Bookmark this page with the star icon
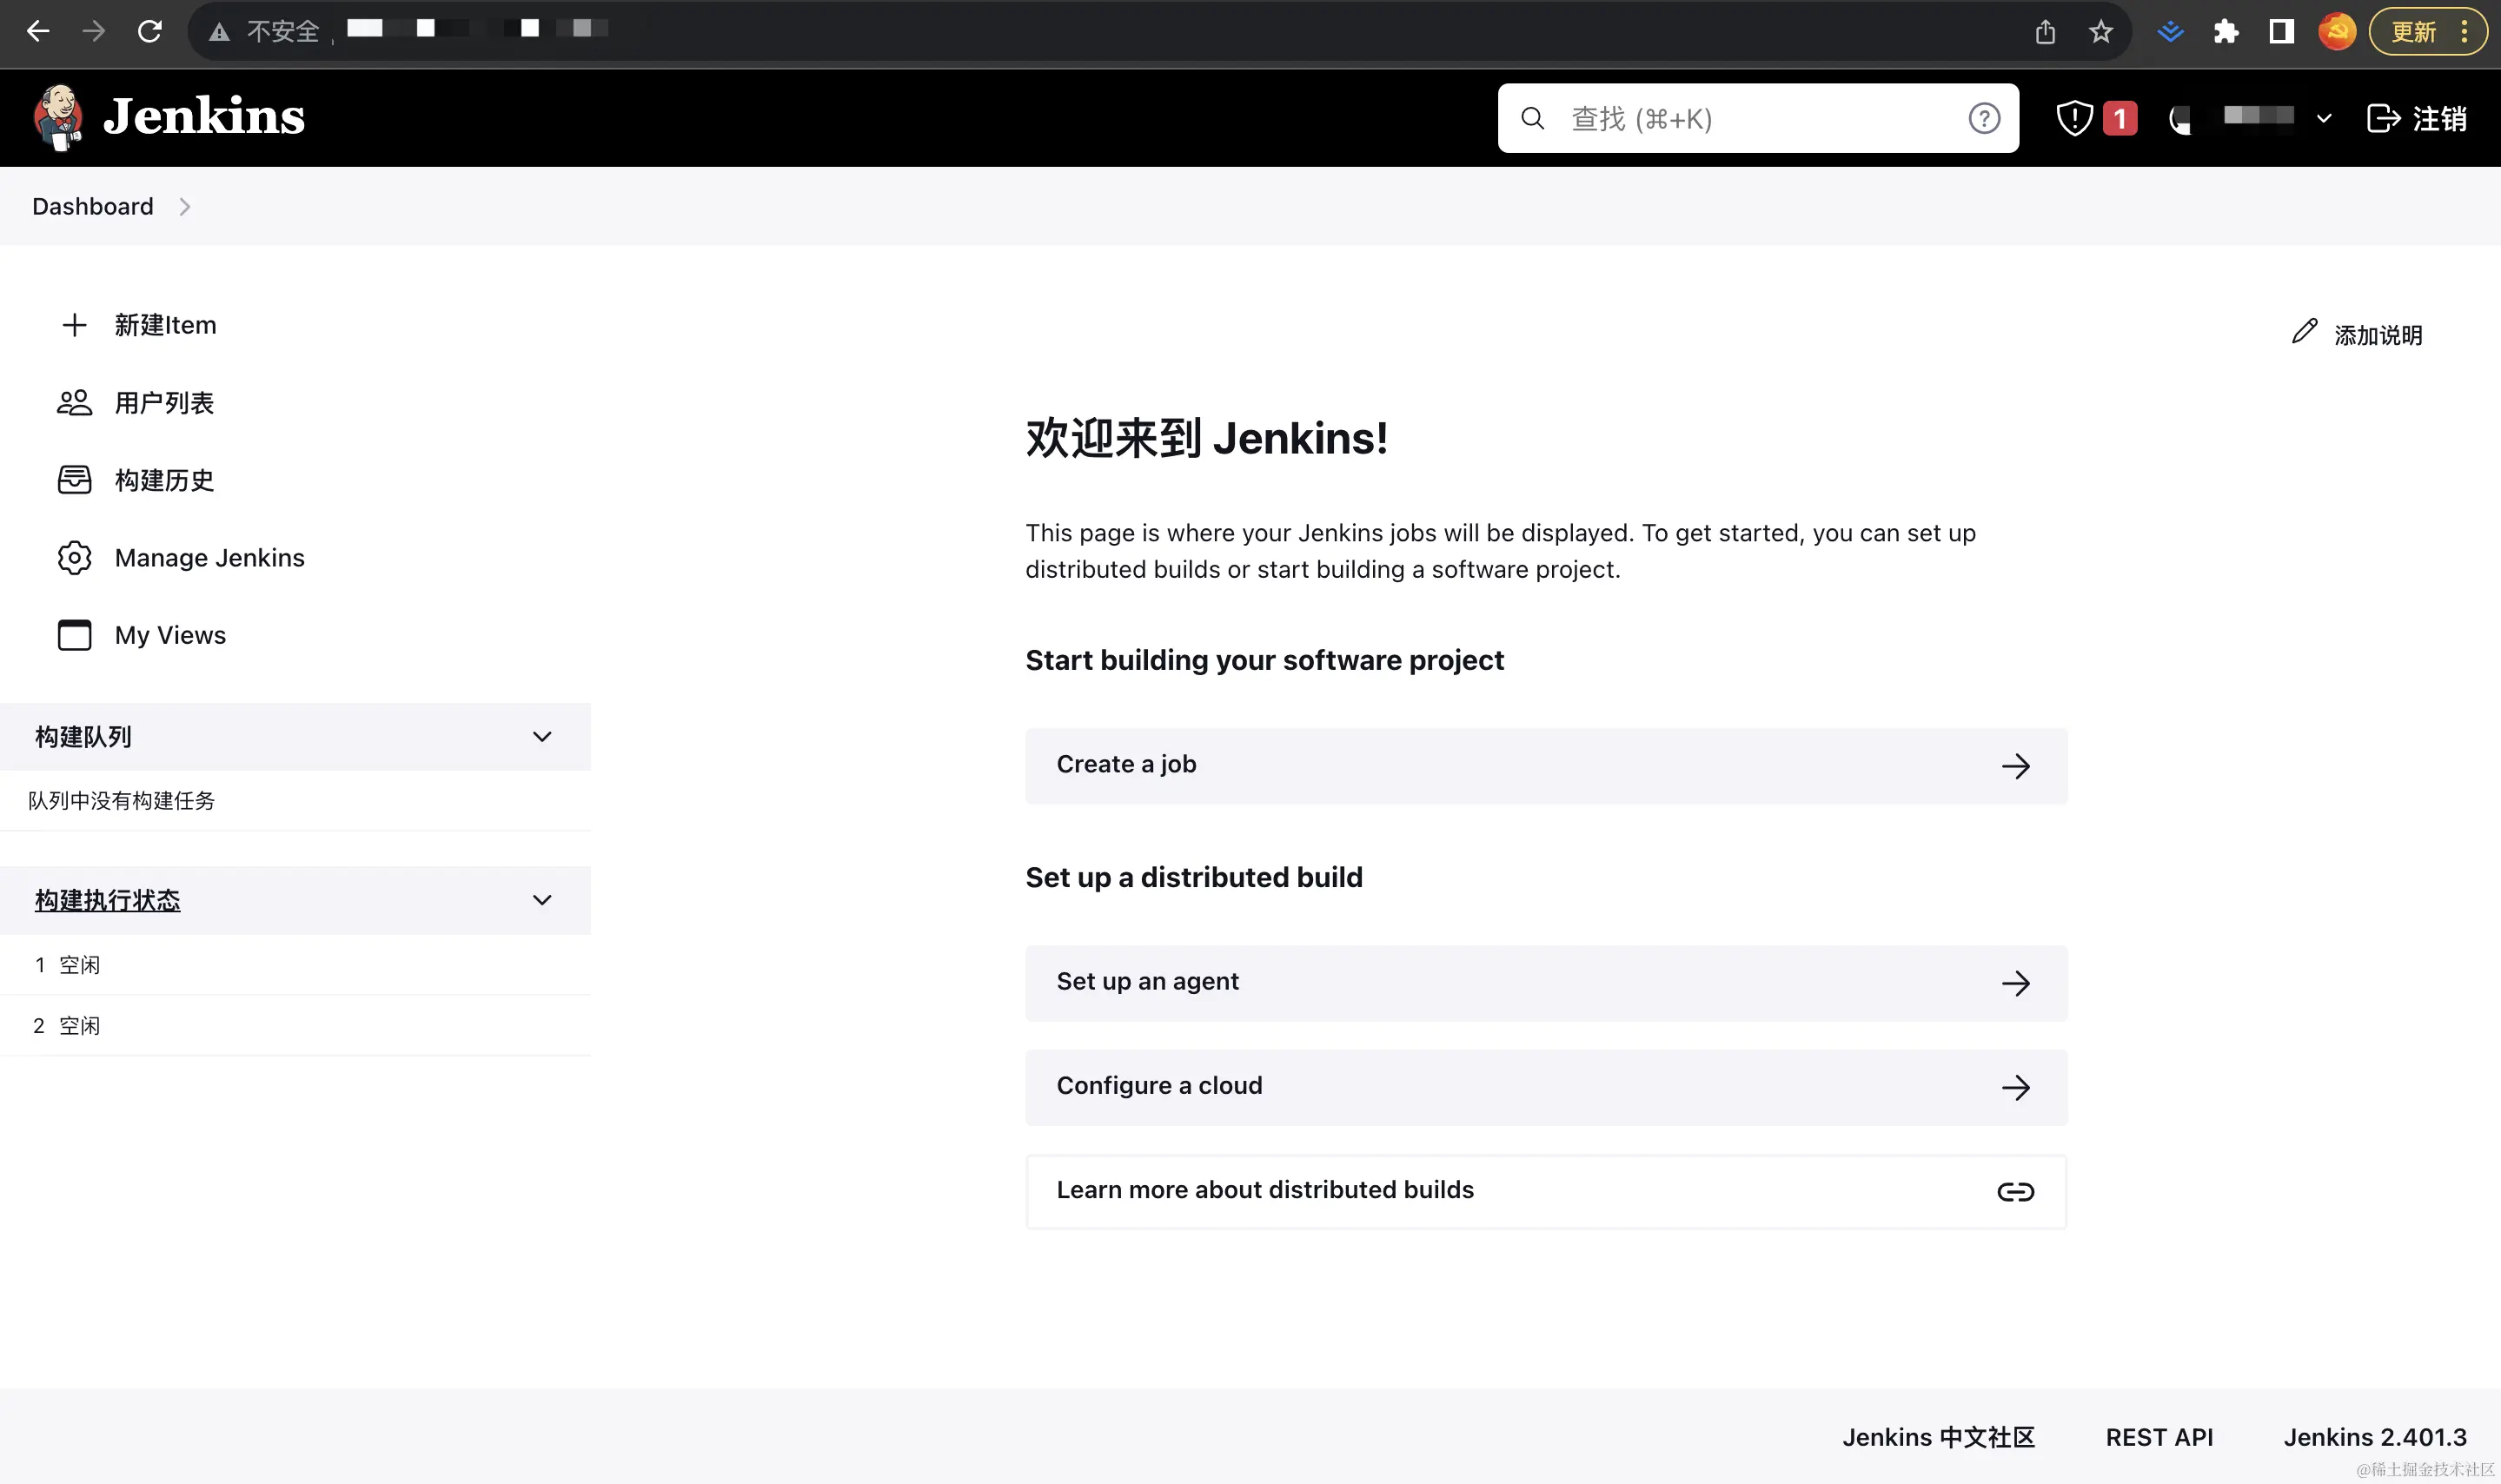The image size is (2501, 1484). click(2100, 32)
